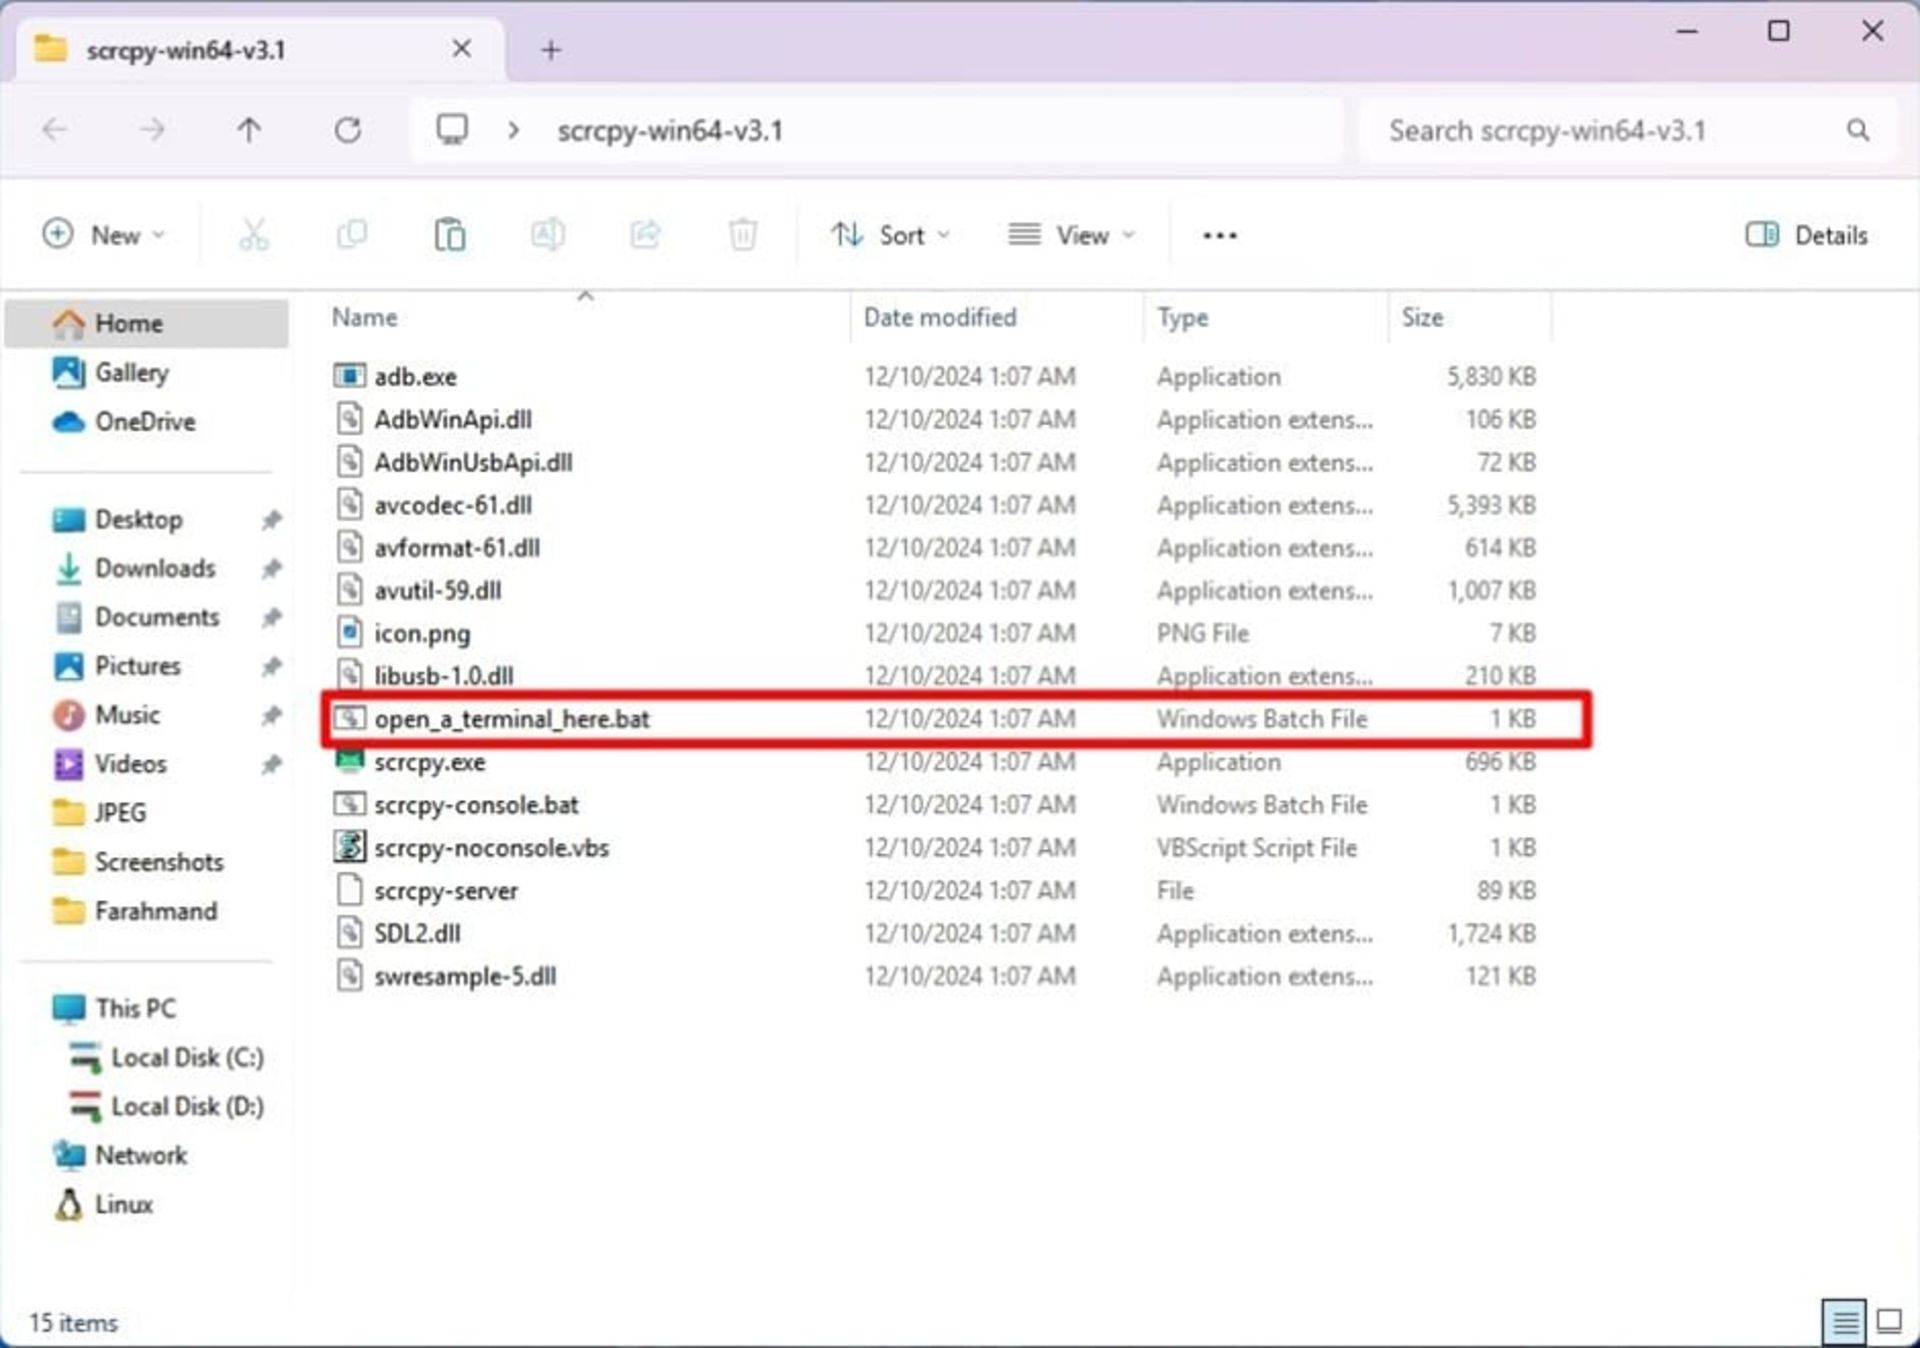Click the Delete toolbar icon
Screen dimensions: 1920x1348
pos(742,235)
